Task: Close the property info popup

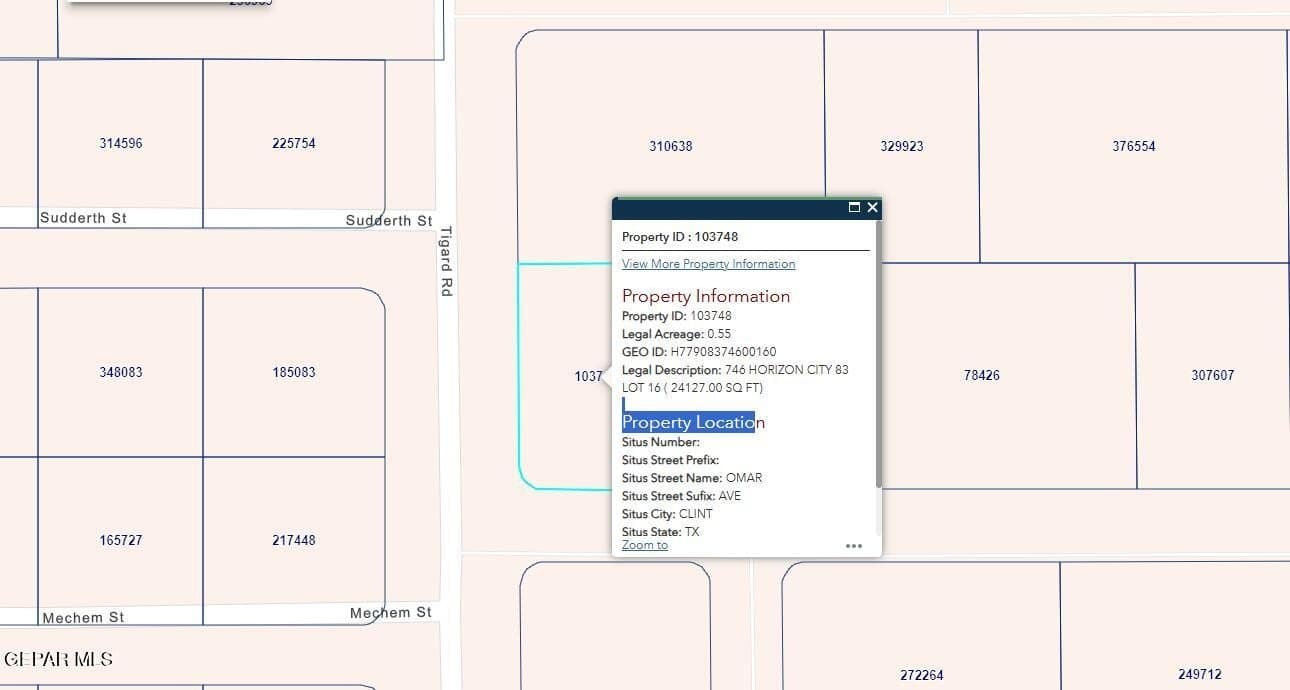Action: (x=873, y=207)
